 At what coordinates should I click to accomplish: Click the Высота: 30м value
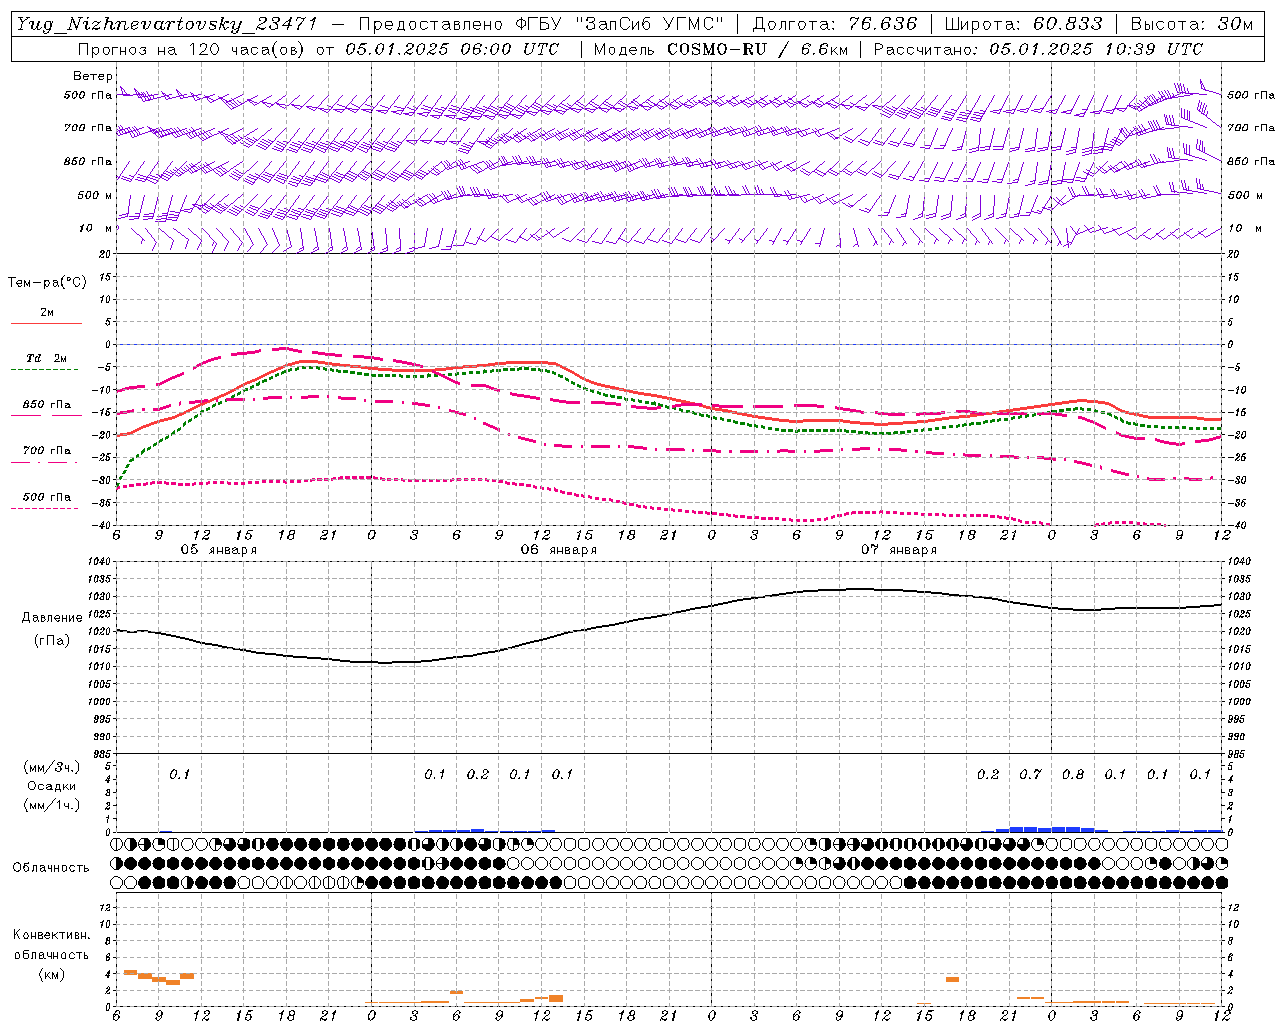[x=1191, y=24]
